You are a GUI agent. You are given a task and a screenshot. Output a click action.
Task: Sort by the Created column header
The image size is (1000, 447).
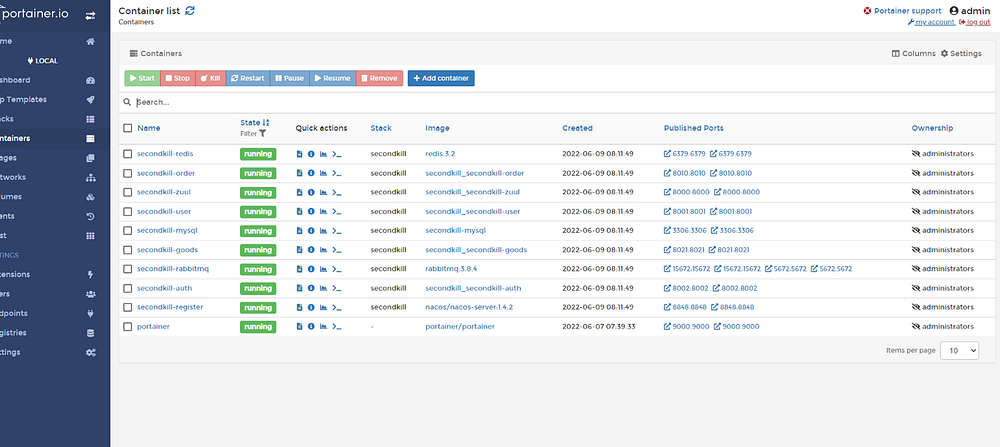pos(577,128)
